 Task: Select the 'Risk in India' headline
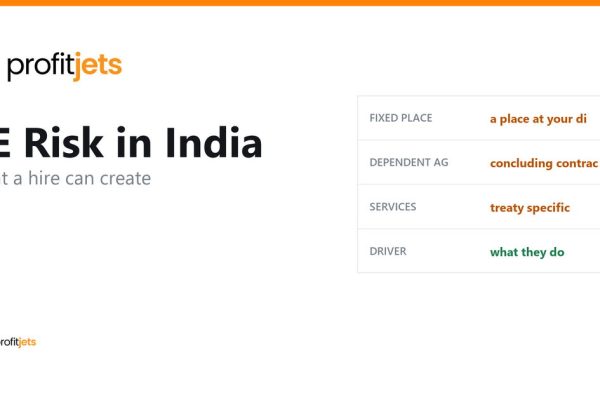click(143, 143)
